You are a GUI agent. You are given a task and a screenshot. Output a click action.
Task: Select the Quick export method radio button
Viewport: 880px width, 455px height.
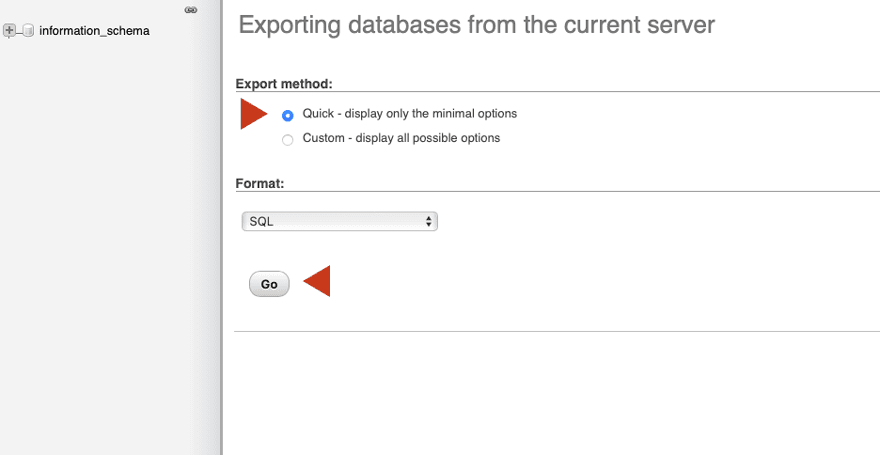coord(288,115)
